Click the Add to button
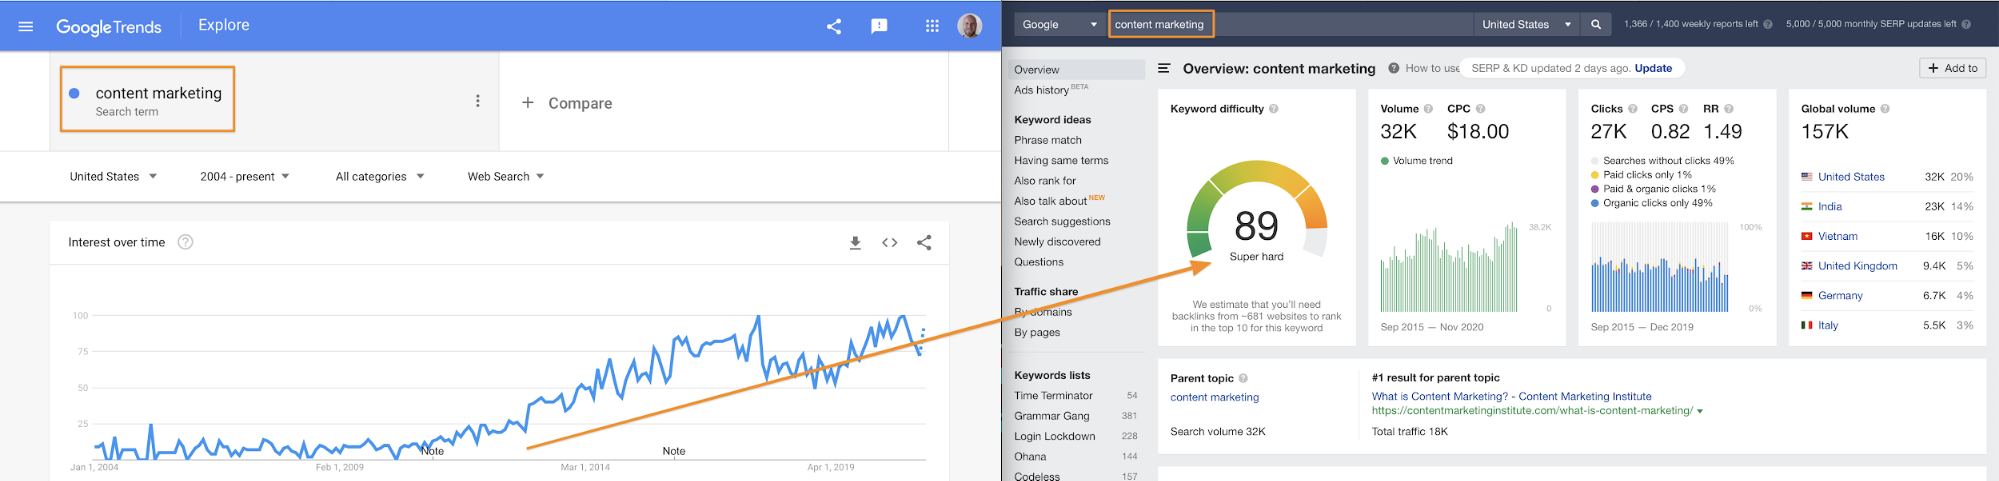 1952,68
